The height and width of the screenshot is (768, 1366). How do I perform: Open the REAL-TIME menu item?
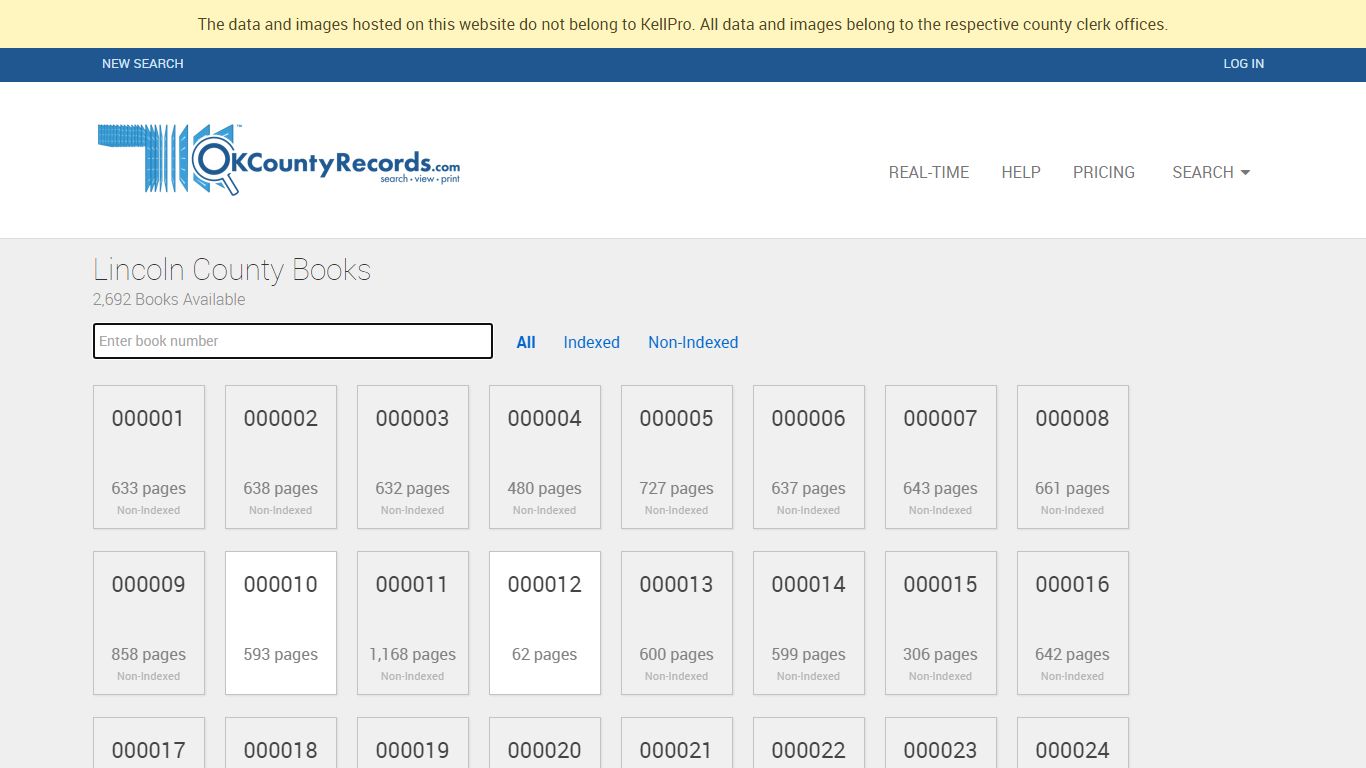(929, 172)
